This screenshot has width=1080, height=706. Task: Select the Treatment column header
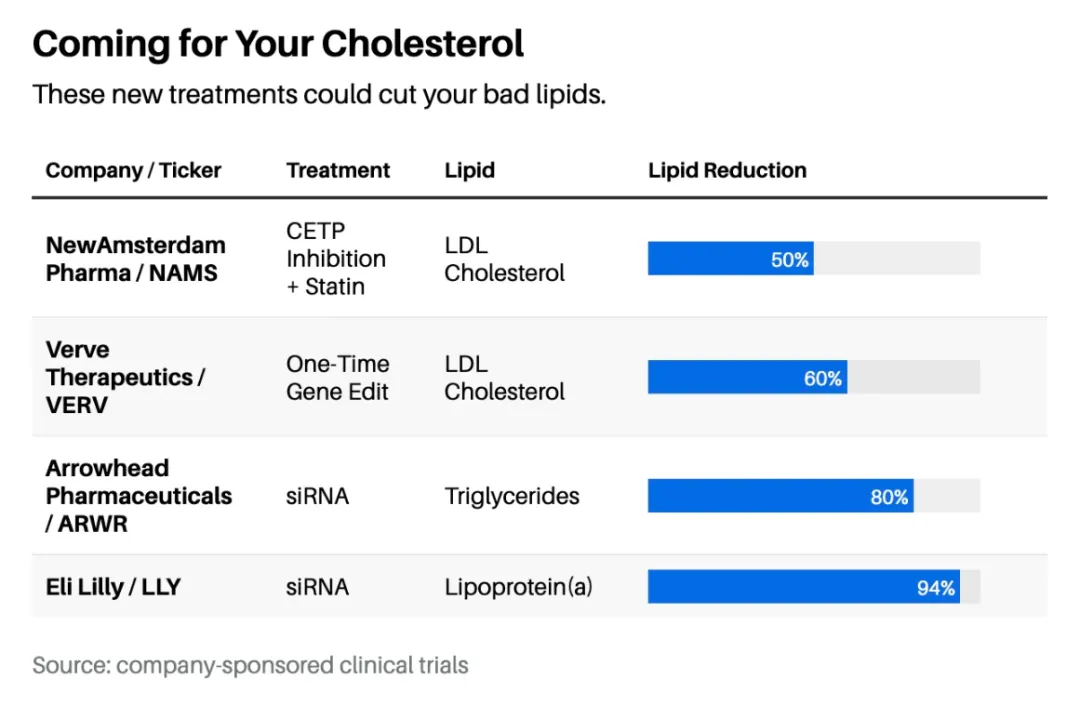[x=338, y=170]
